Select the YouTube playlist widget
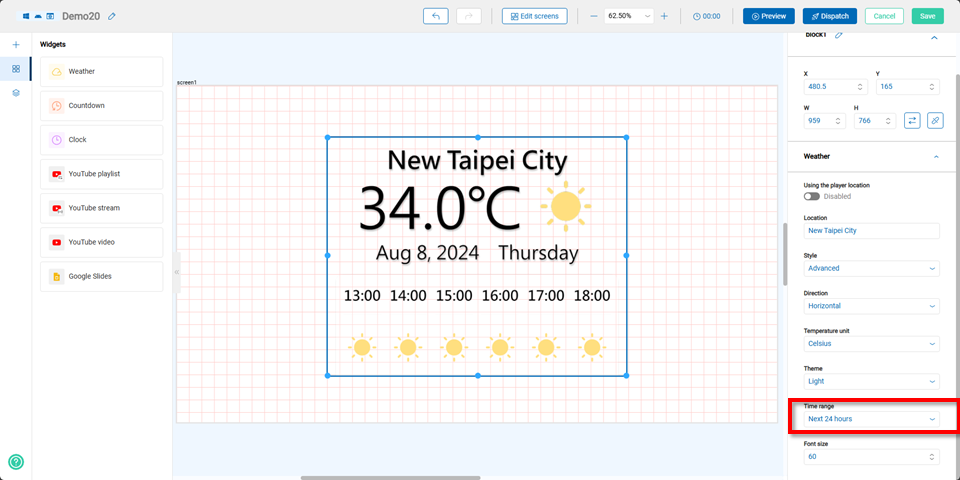 point(101,174)
